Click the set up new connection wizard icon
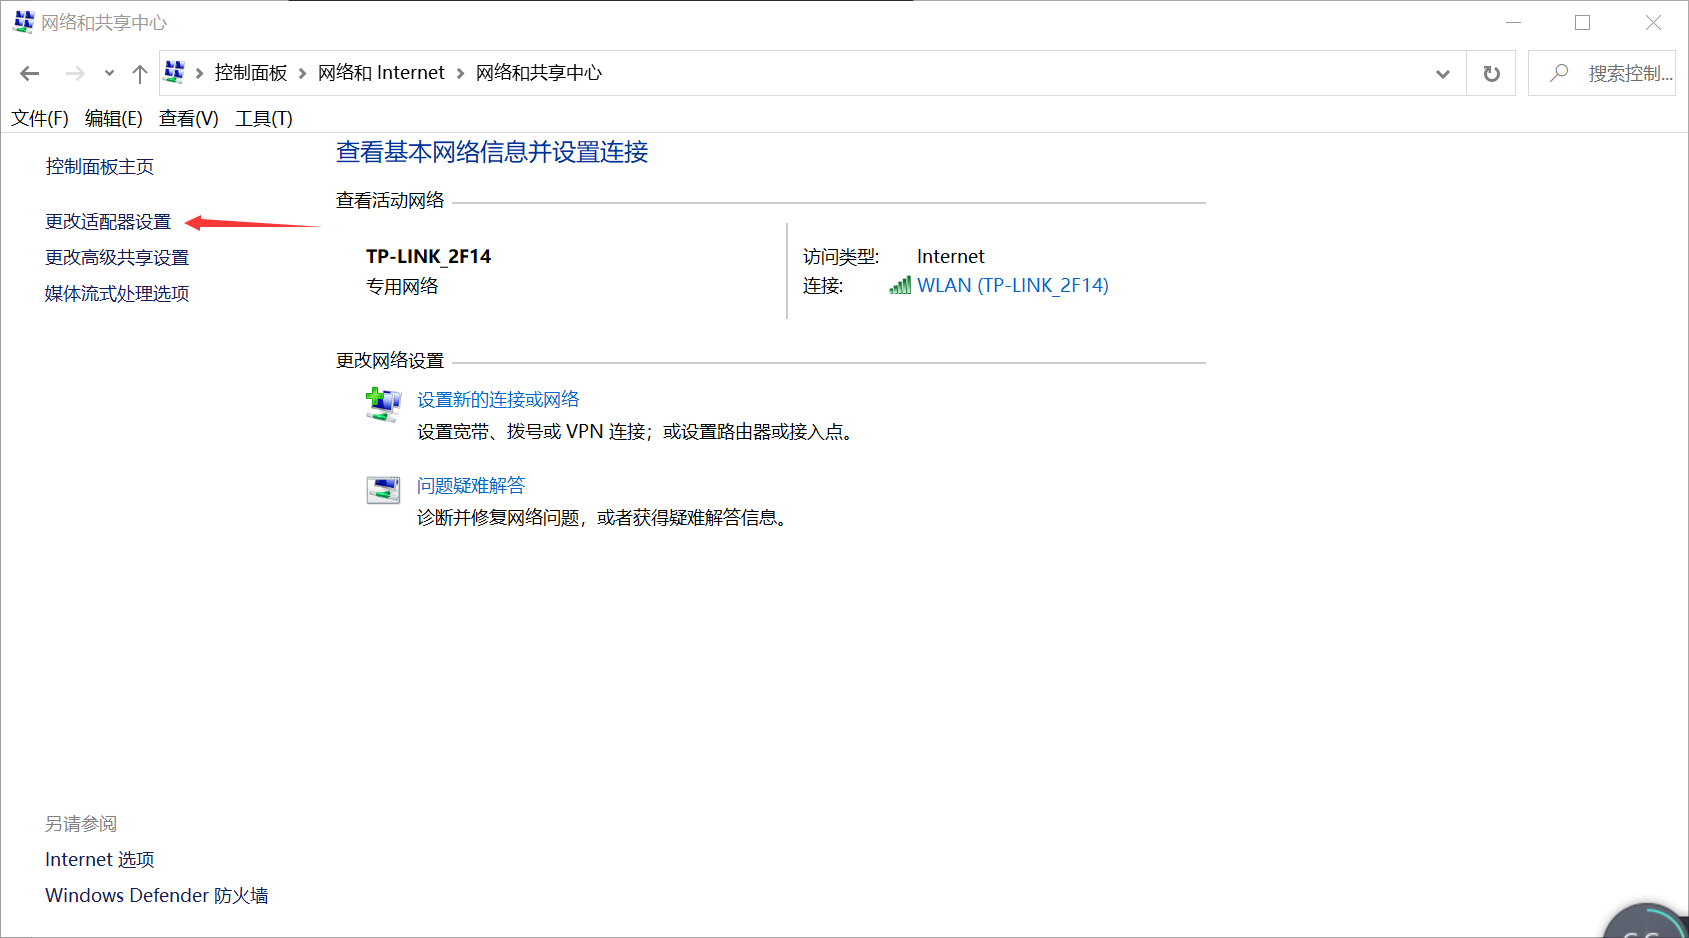Viewport: 1689px width, 938px height. 382,404
